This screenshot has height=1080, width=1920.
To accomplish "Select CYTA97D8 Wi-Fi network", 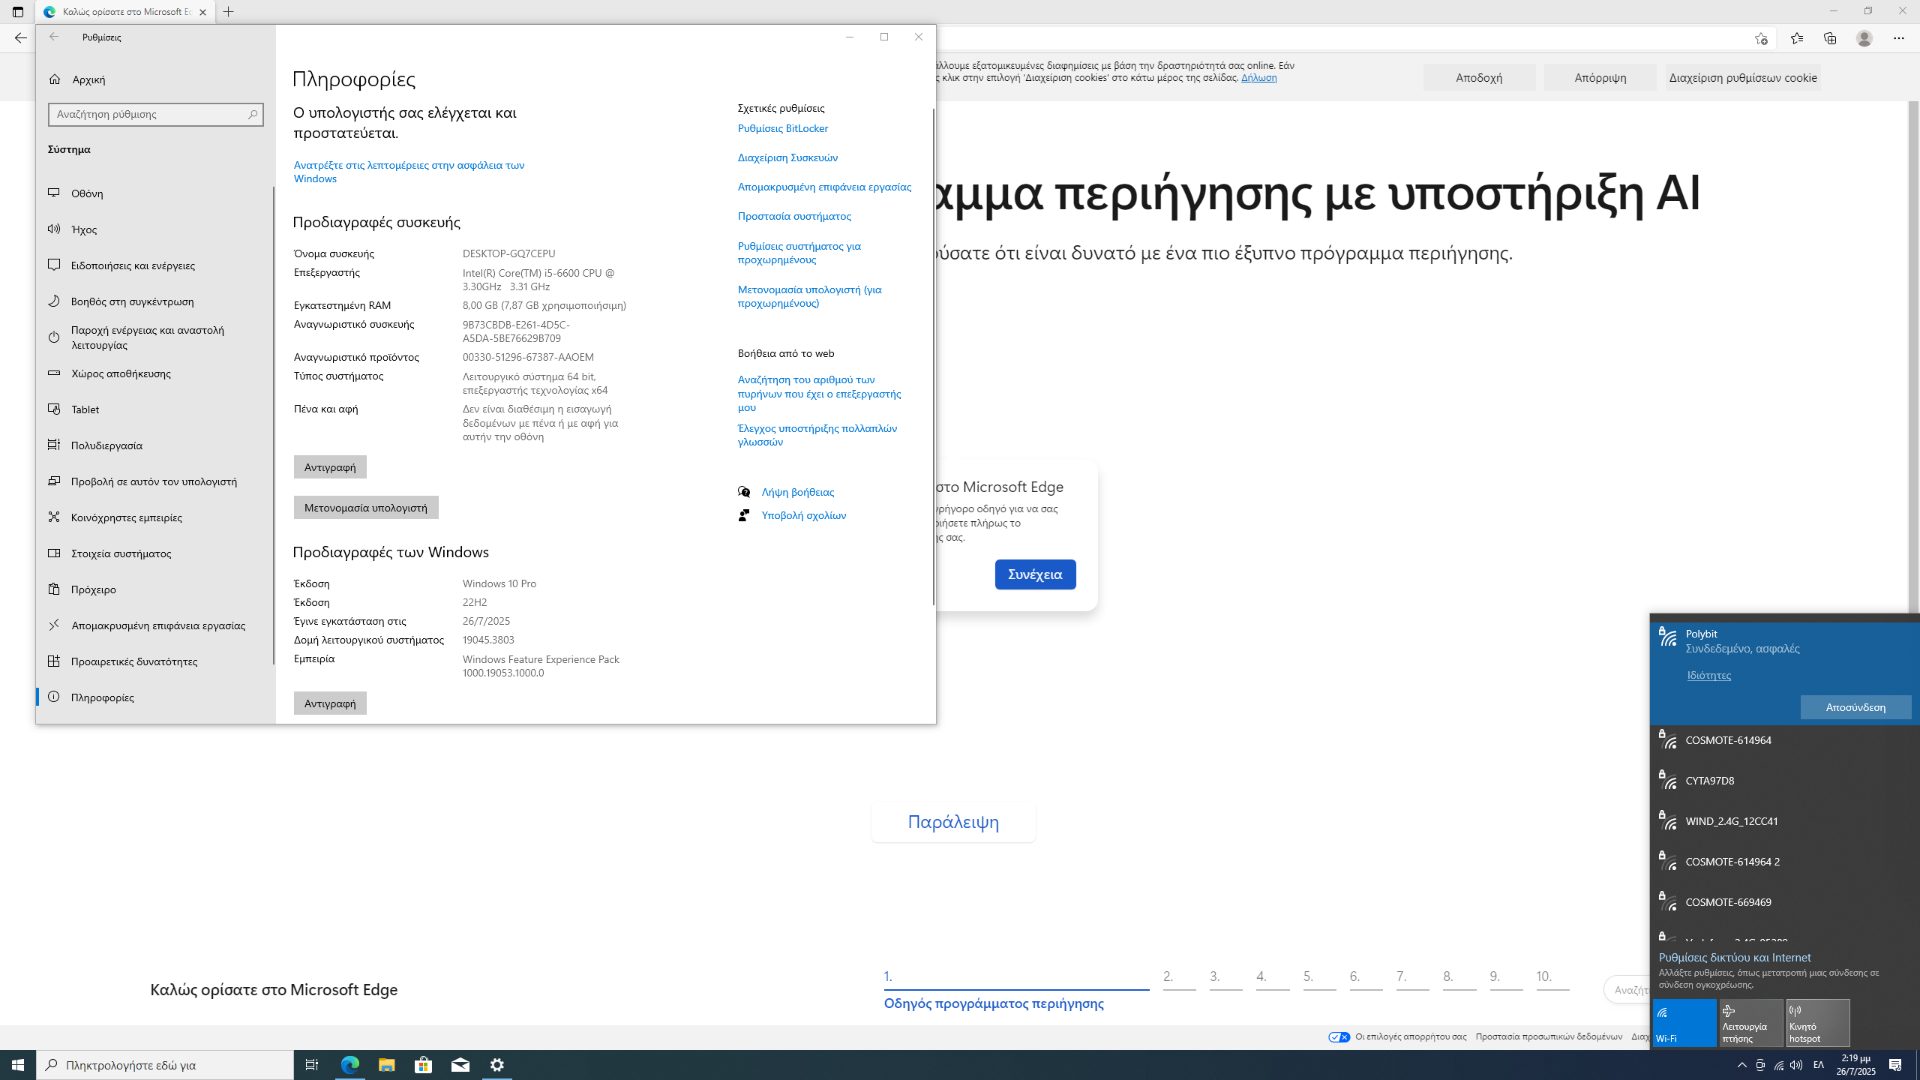I will (x=1784, y=781).
